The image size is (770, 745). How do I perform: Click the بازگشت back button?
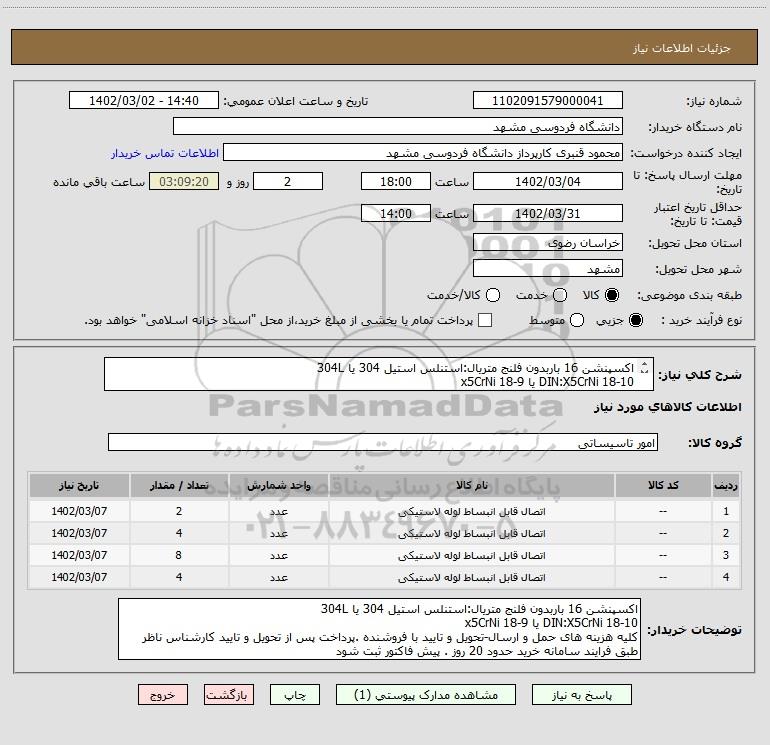click(x=229, y=694)
